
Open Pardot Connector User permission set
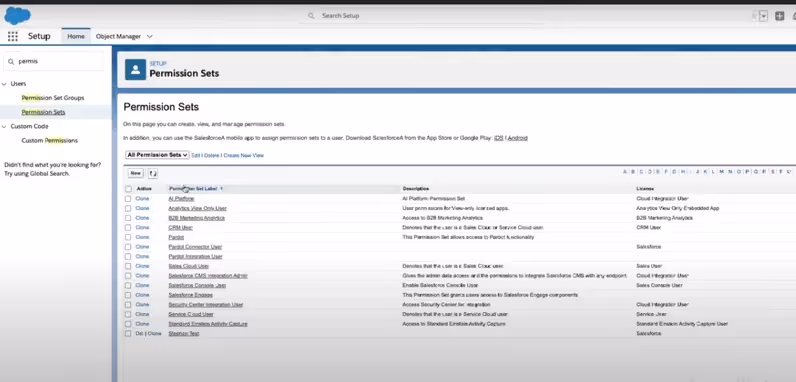coord(195,247)
